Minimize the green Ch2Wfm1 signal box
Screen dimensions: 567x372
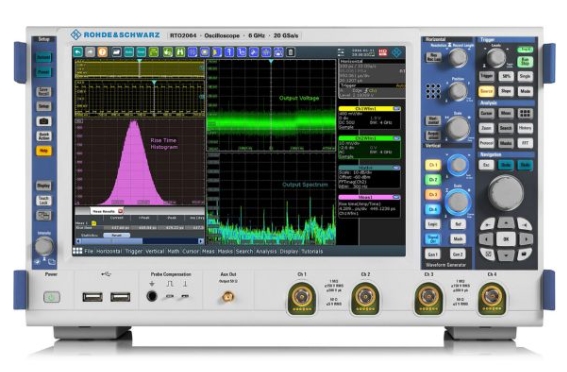point(397,138)
